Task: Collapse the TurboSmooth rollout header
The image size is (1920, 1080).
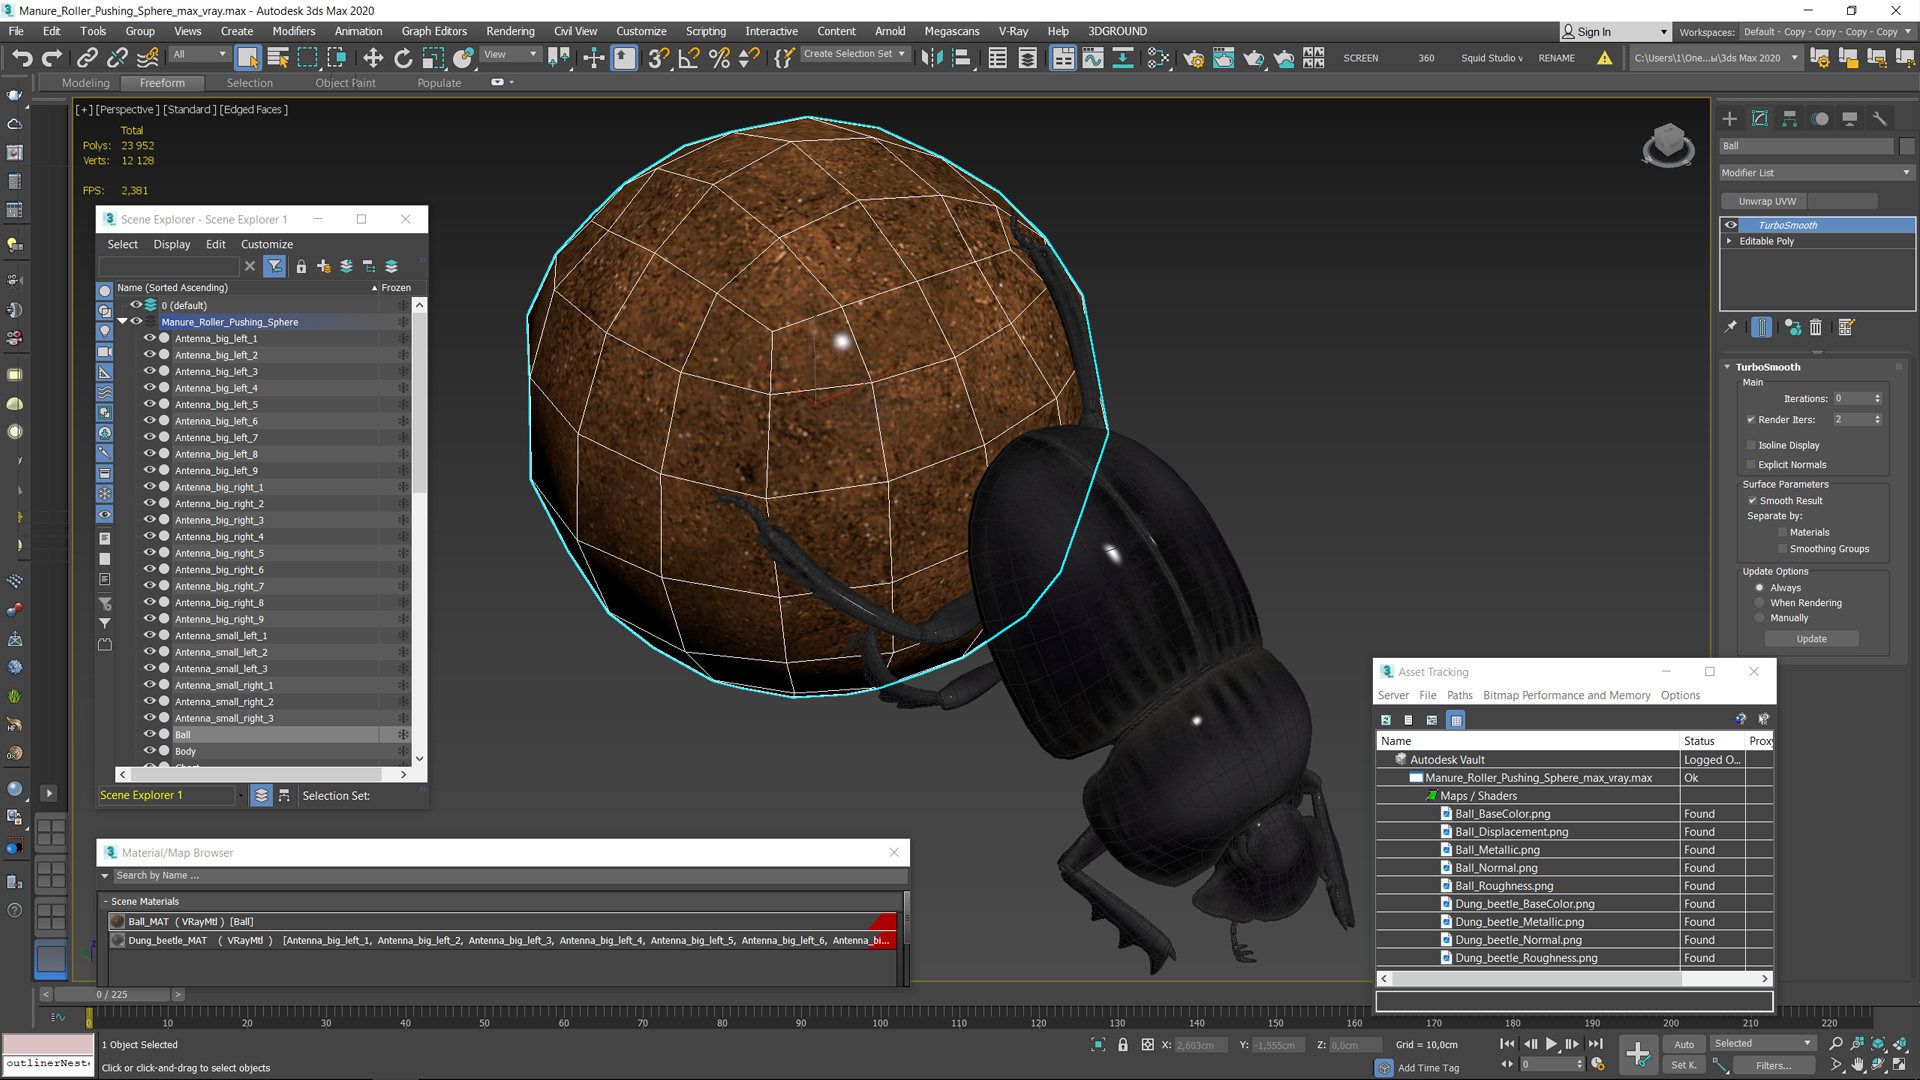Action: coord(1766,367)
